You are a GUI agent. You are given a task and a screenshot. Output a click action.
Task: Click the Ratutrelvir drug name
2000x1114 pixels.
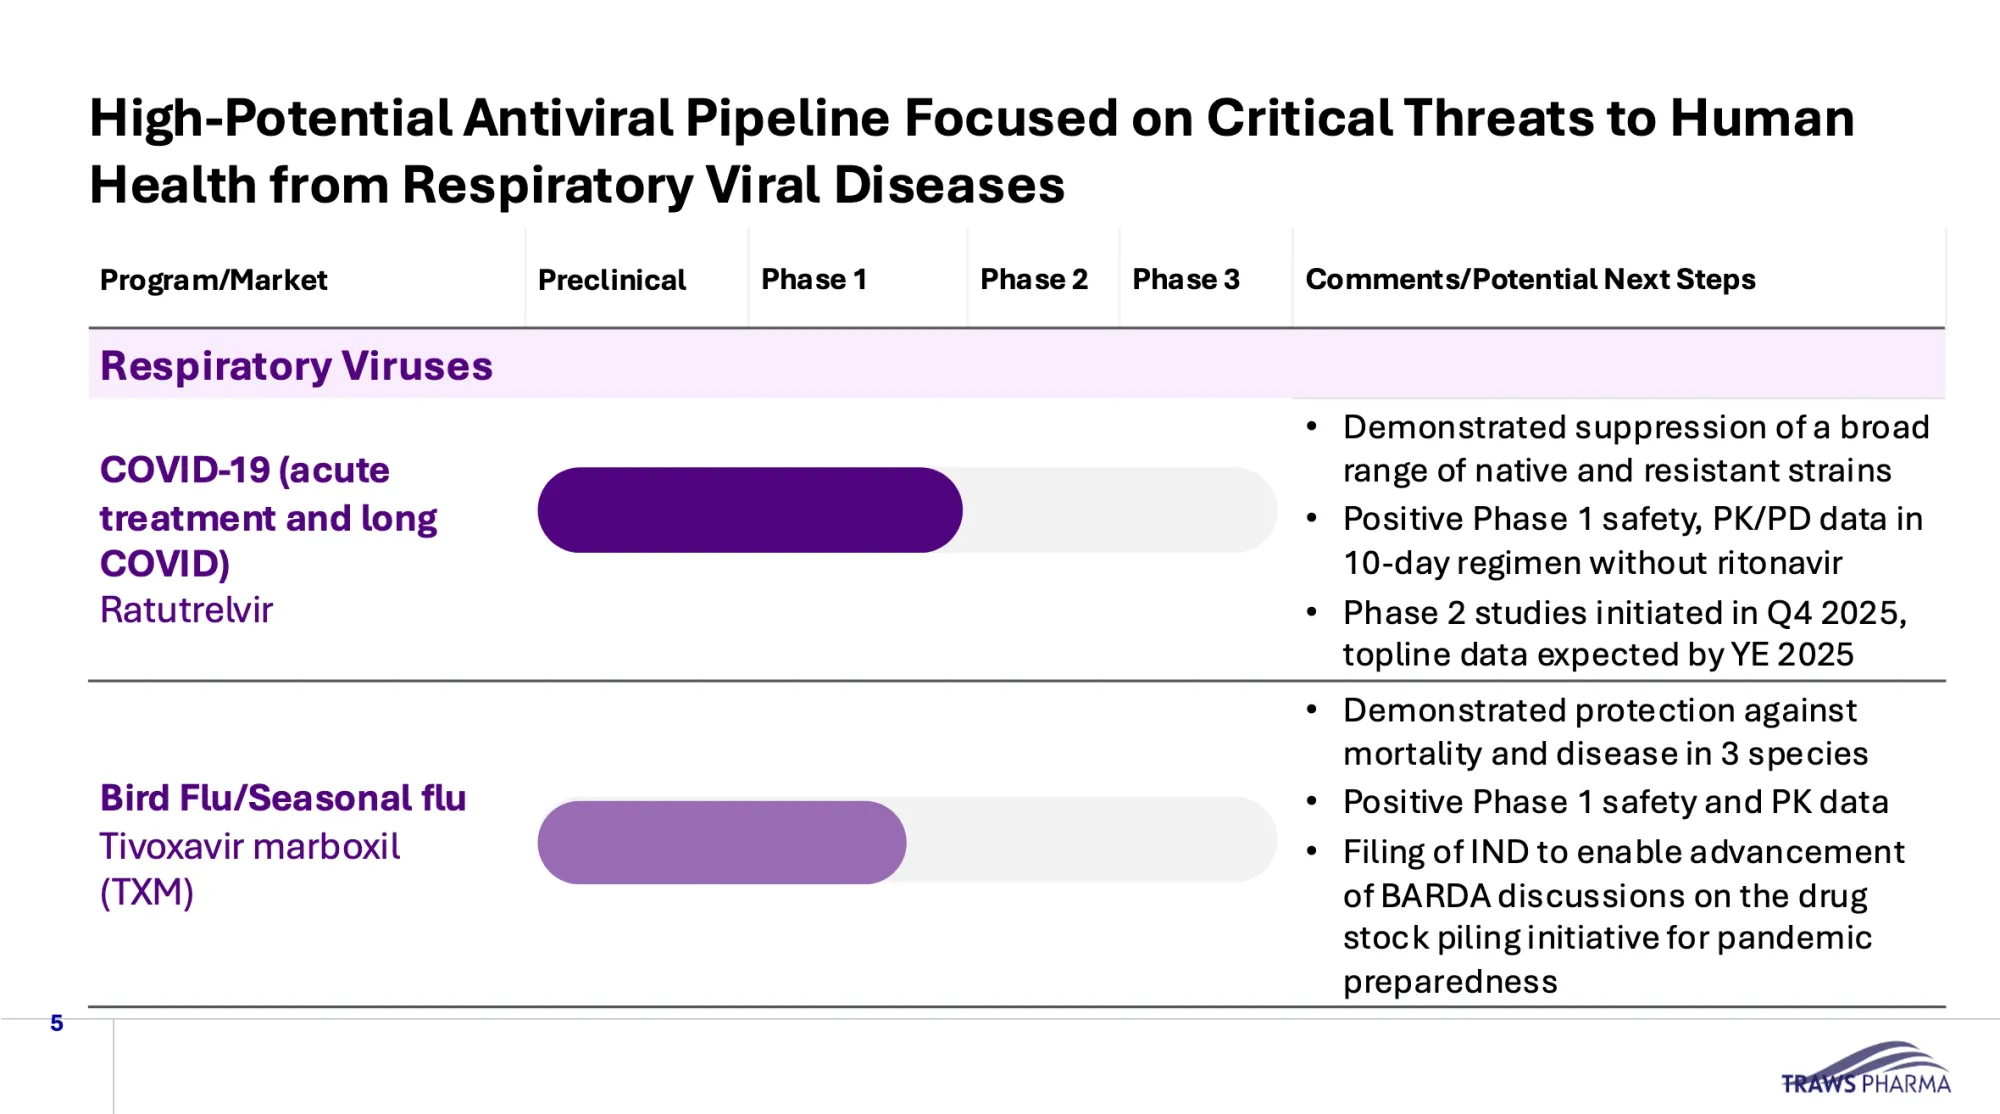click(186, 610)
